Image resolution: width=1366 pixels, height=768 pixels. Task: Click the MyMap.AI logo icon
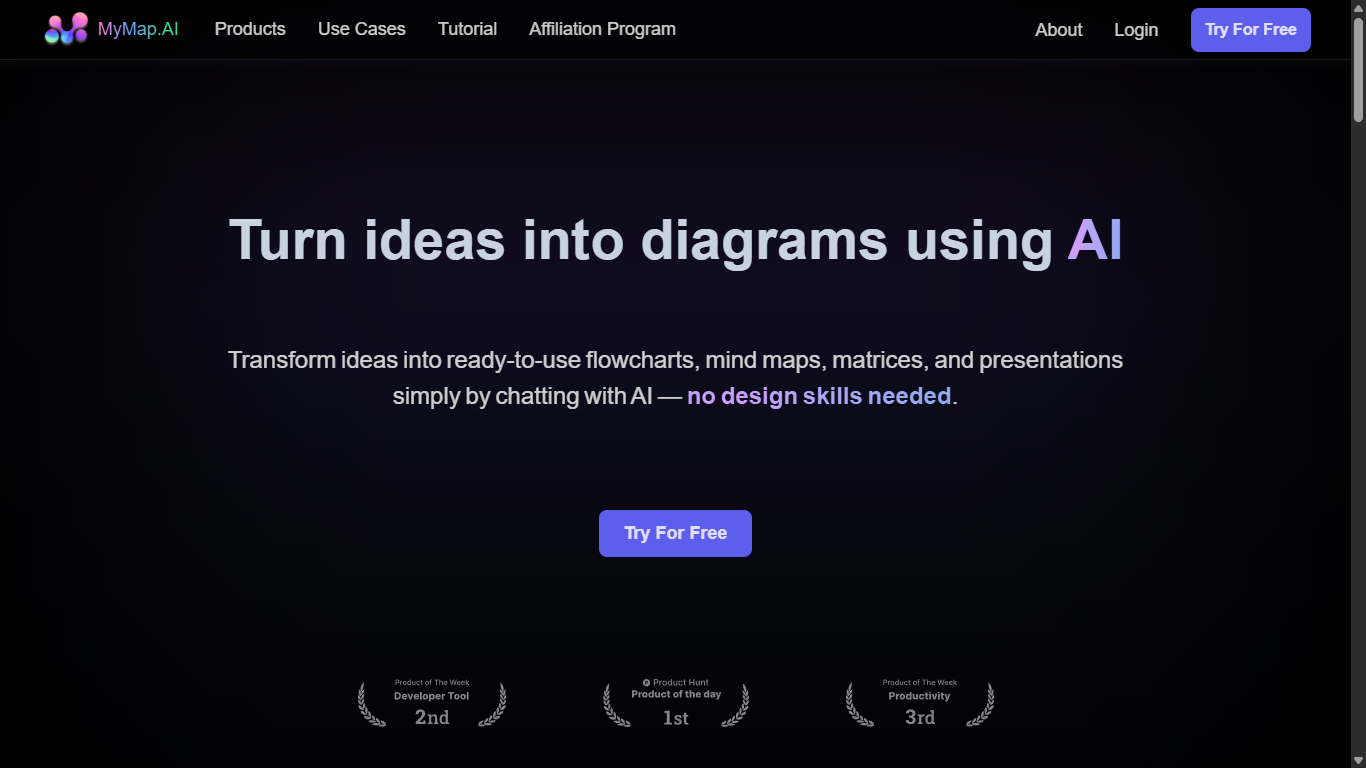pos(65,29)
